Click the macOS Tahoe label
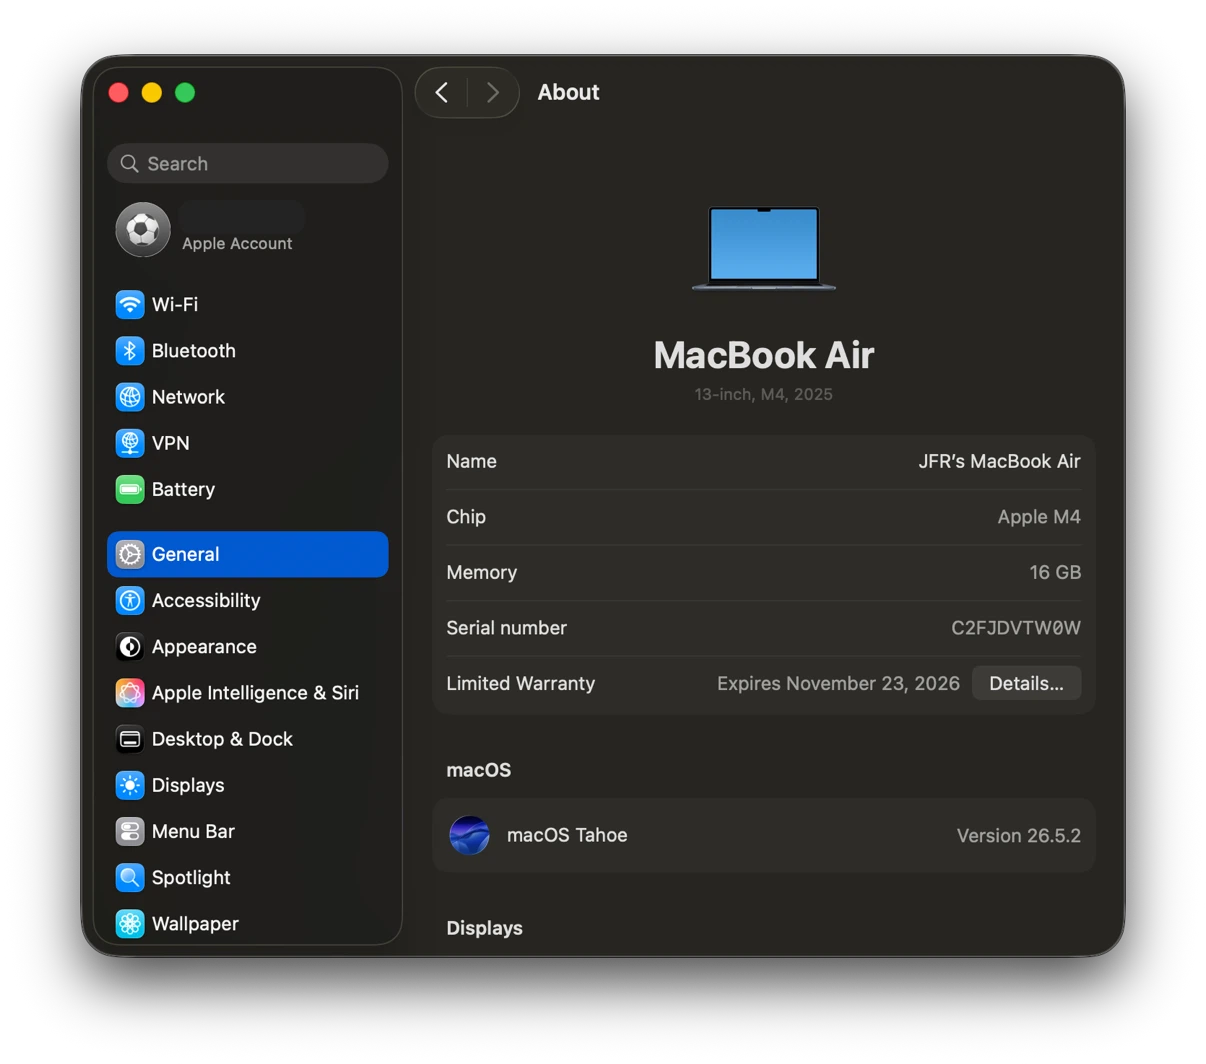Image resolution: width=1206 pixels, height=1064 pixels. [x=567, y=835]
